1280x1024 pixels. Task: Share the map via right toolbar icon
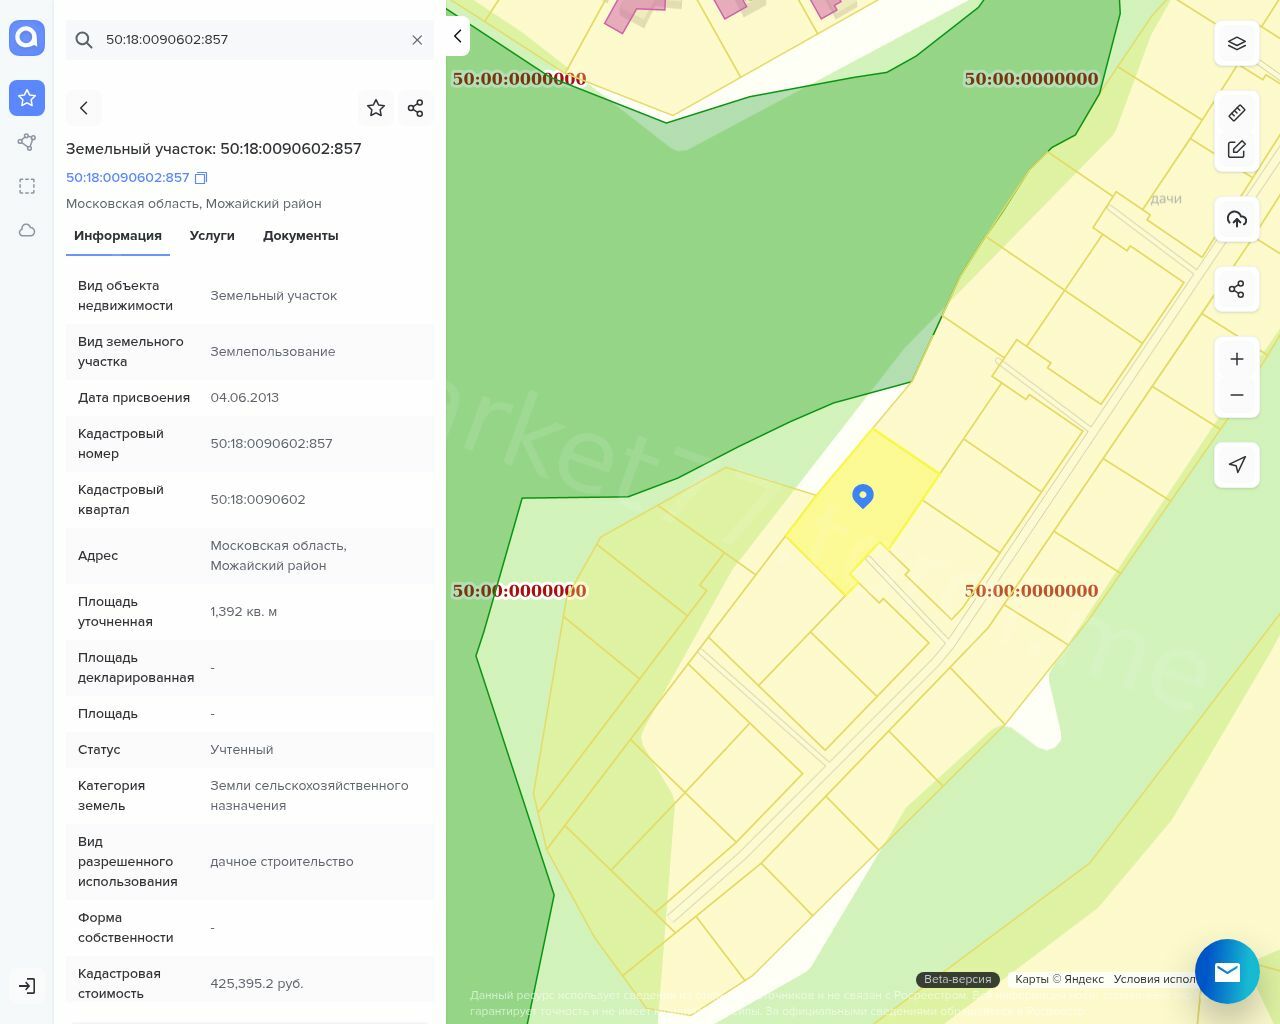(x=1236, y=289)
